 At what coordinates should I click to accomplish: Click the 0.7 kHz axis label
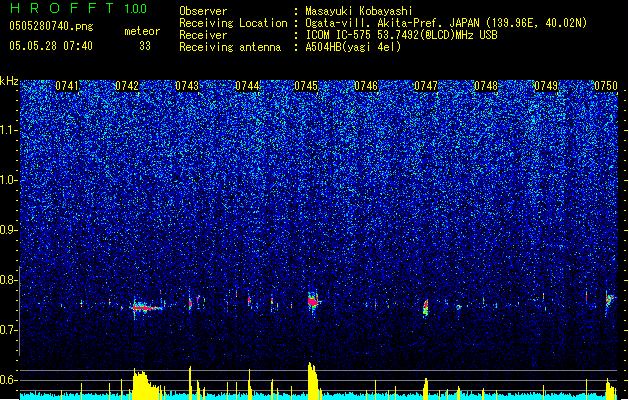point(8,330)
